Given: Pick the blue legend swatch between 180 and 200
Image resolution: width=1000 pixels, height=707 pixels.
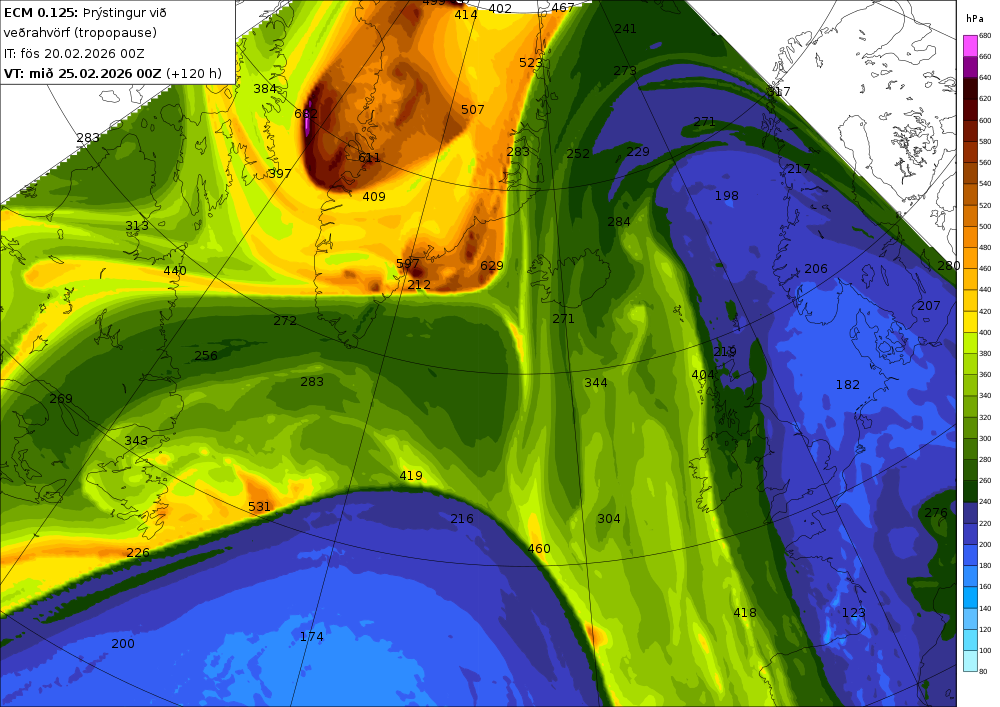Looking at the screenshot, I should click(x=970, y=555).
